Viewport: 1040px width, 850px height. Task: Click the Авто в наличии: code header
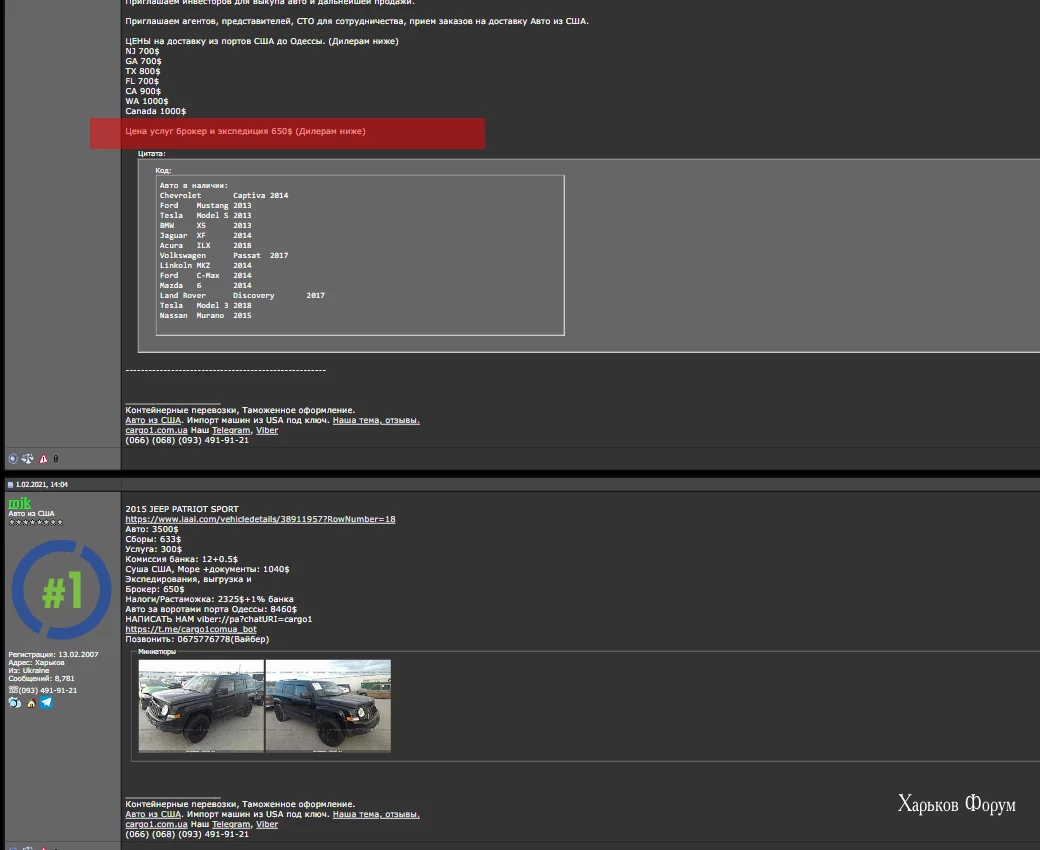coord(194,186)
